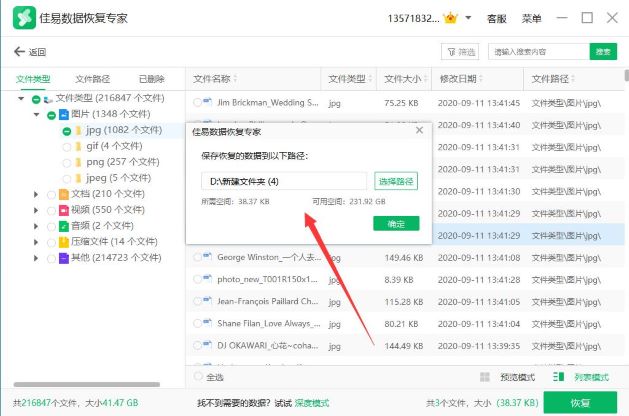Click image icon of Jim Brickman file

pos(207,101)
